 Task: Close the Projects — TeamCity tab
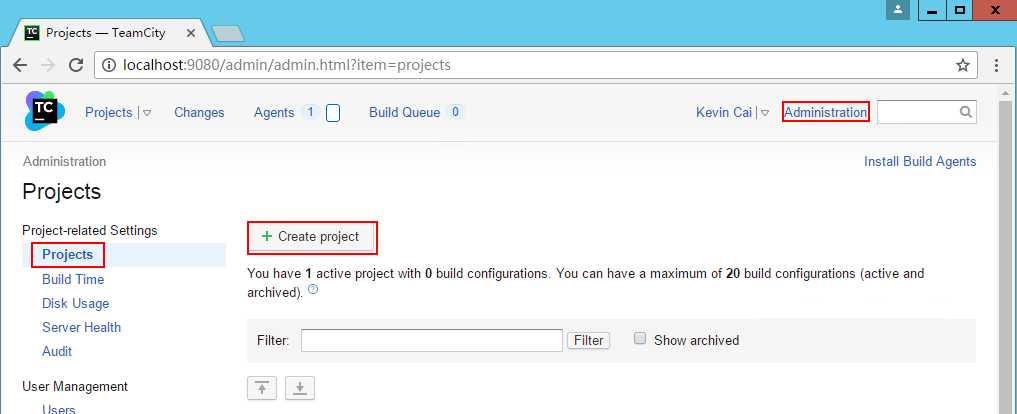point(191,32)
